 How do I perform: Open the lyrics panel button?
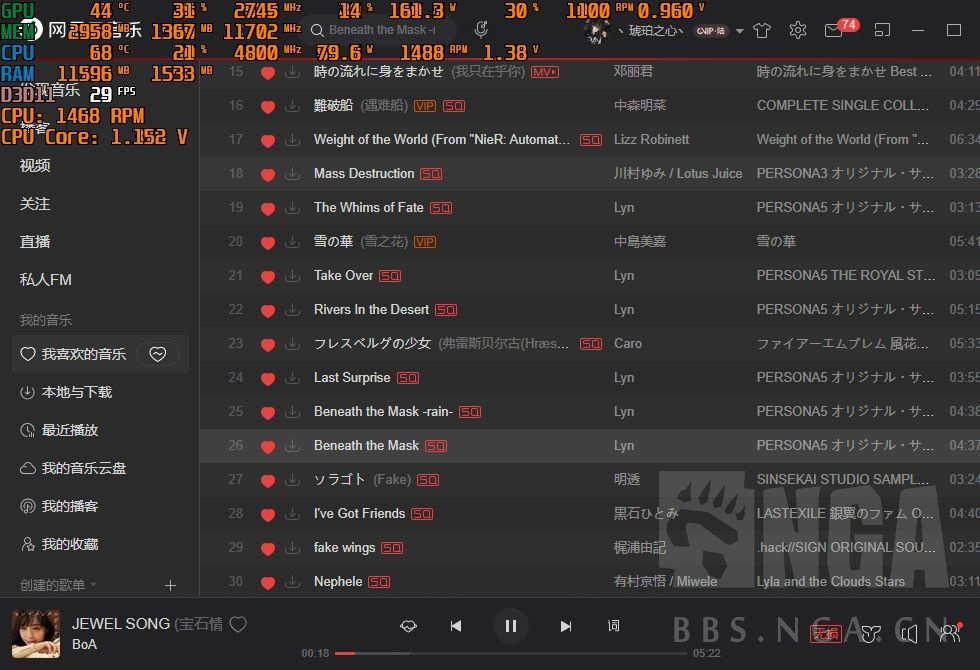(x=614, y=626)
